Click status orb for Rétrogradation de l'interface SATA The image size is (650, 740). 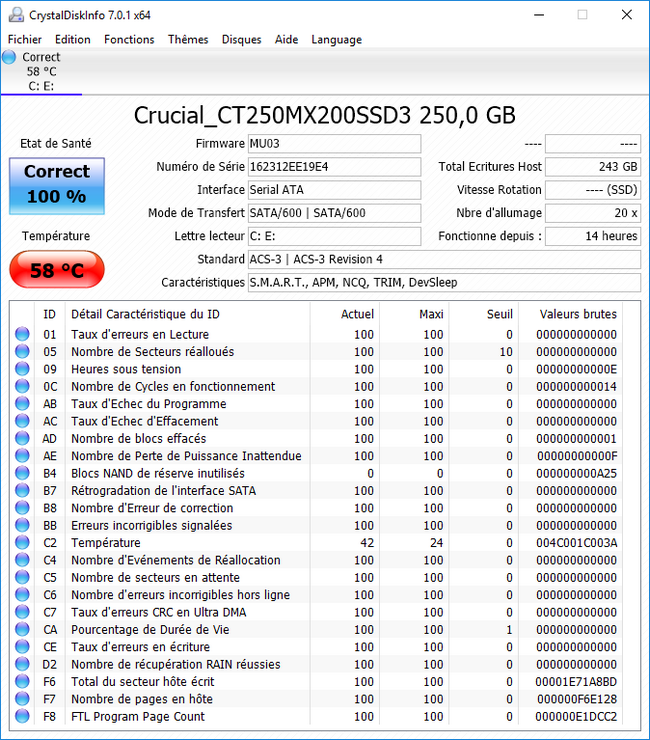click(22, 490)
